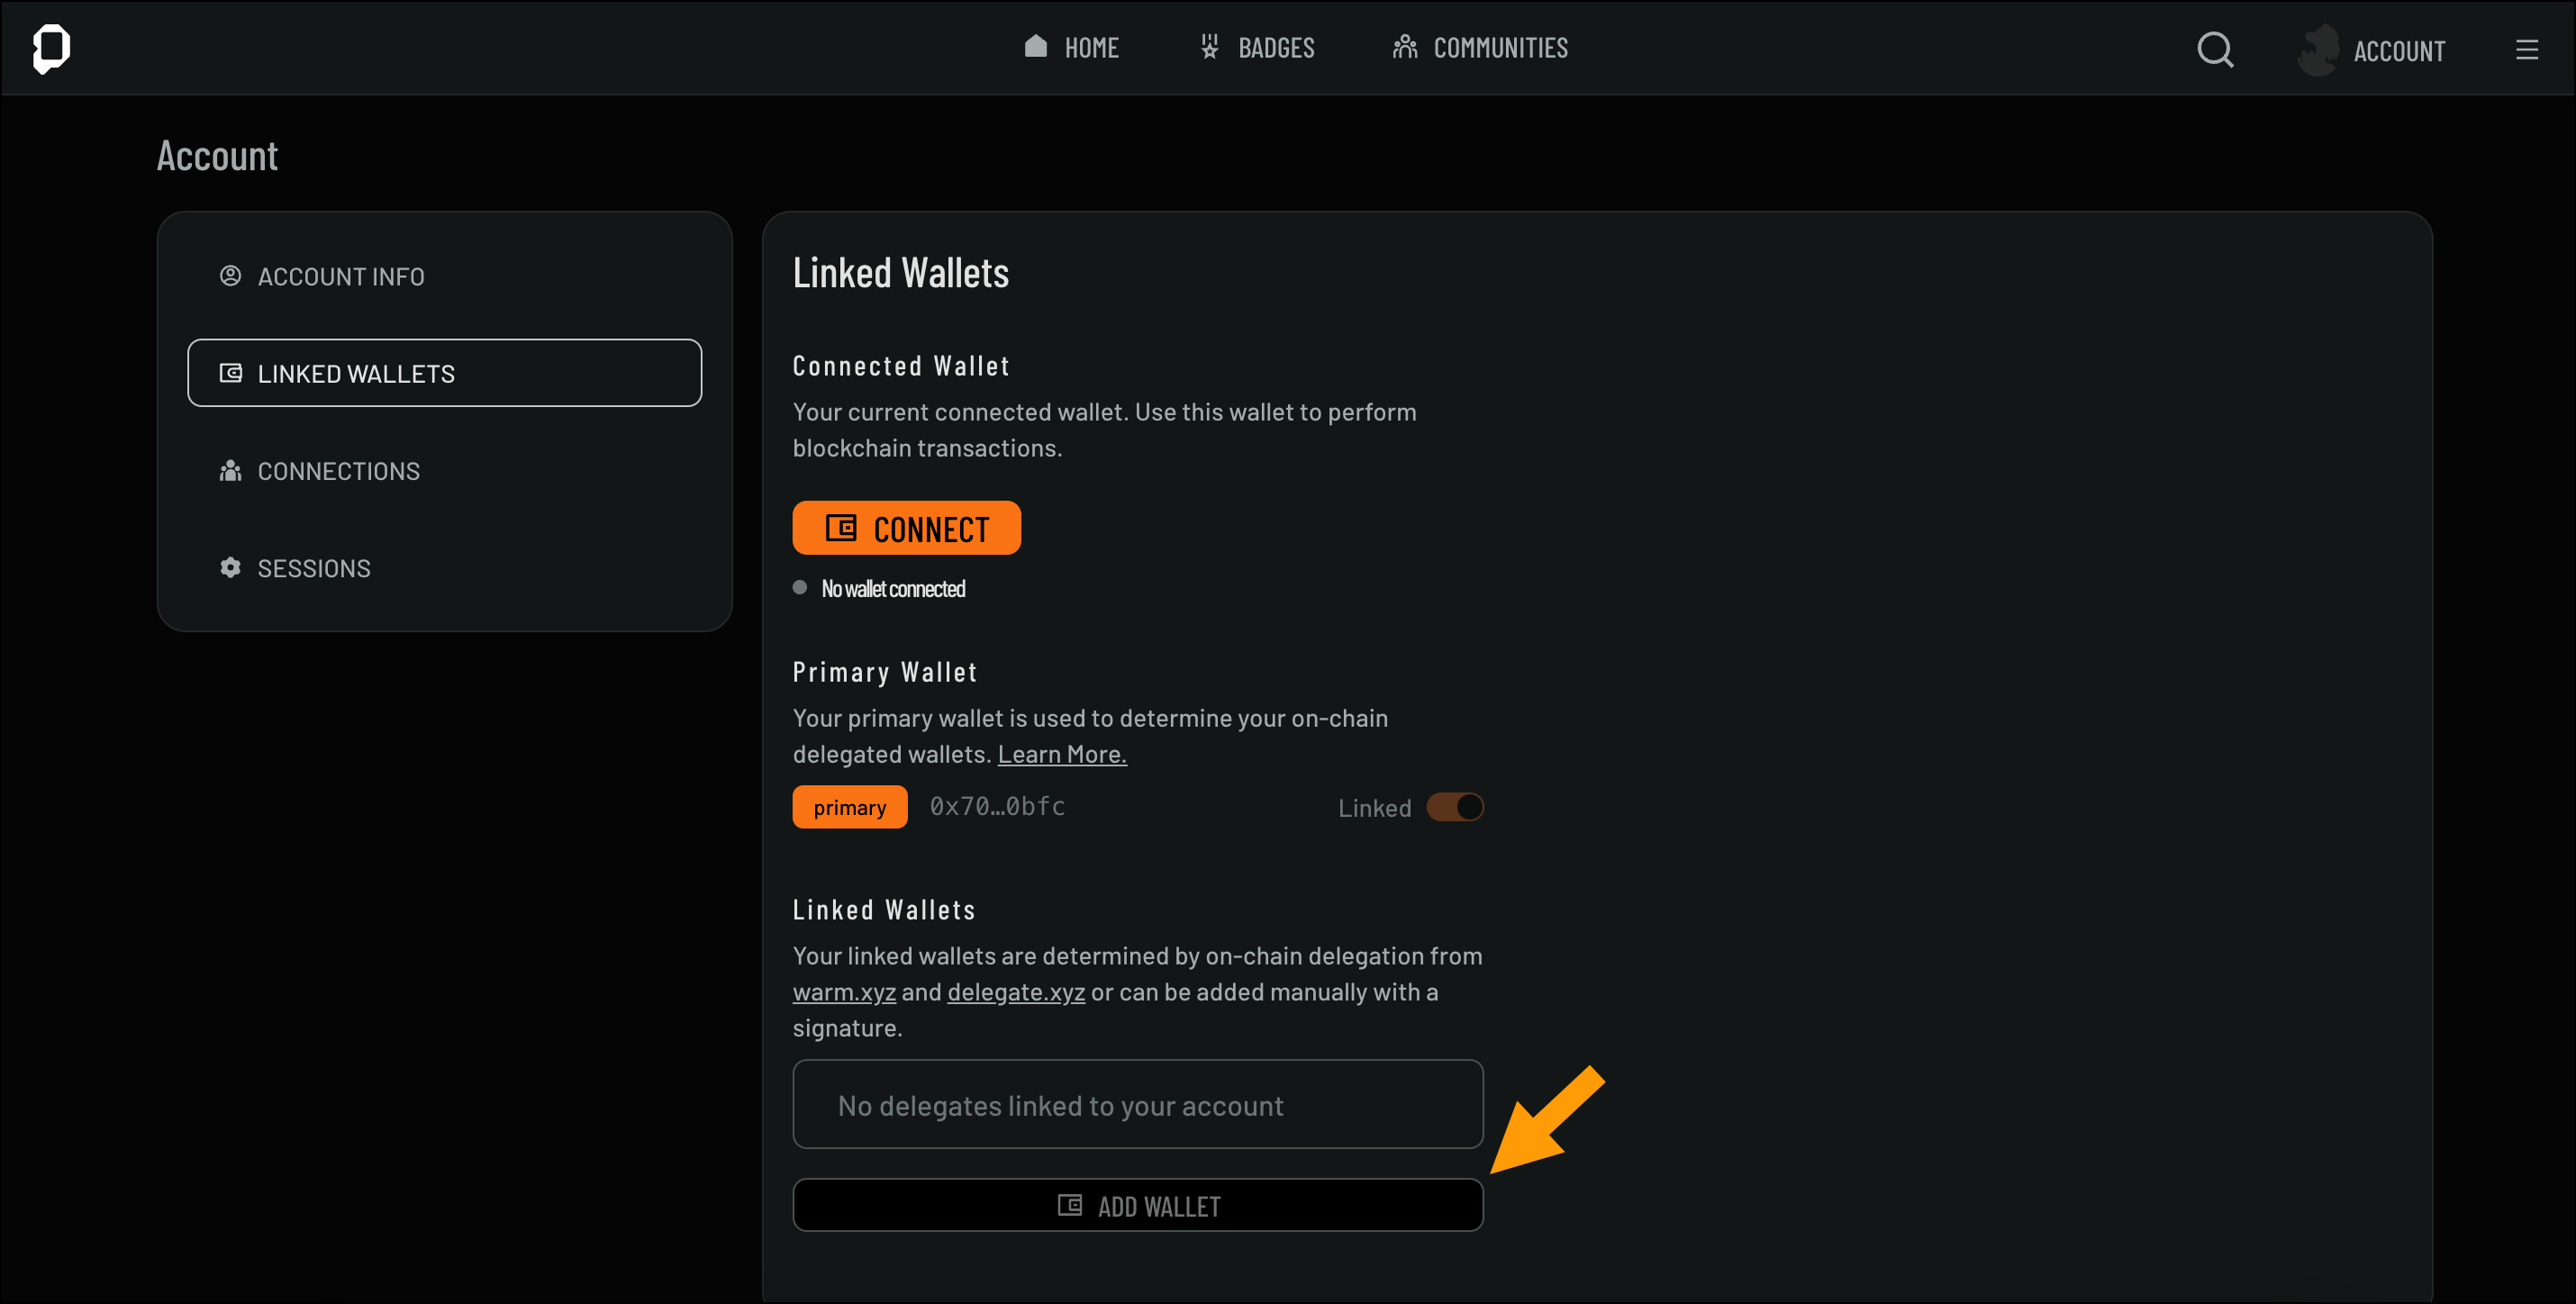The width and height of the screenshot is (2576, 1304).
Task: Open search with the magnifier icon
Action: coord(2214,49)
